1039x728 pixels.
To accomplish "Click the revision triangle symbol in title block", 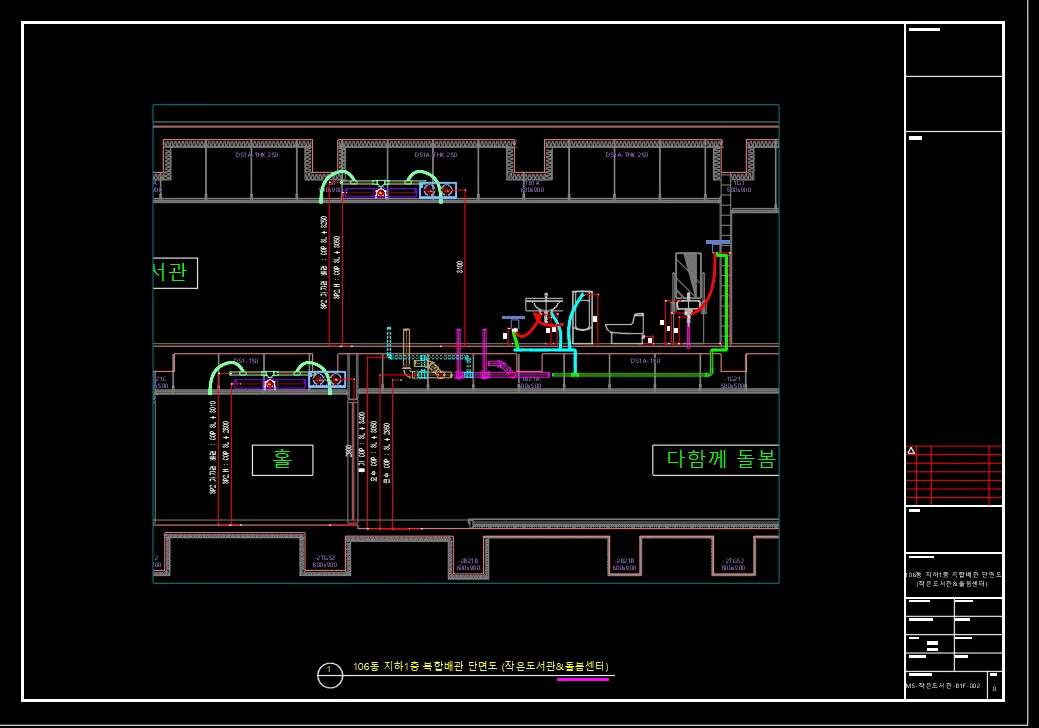I will click(911, 451).
